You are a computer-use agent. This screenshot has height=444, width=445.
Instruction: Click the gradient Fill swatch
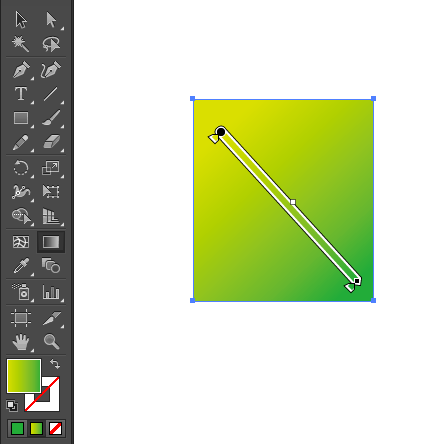[24, 376]
